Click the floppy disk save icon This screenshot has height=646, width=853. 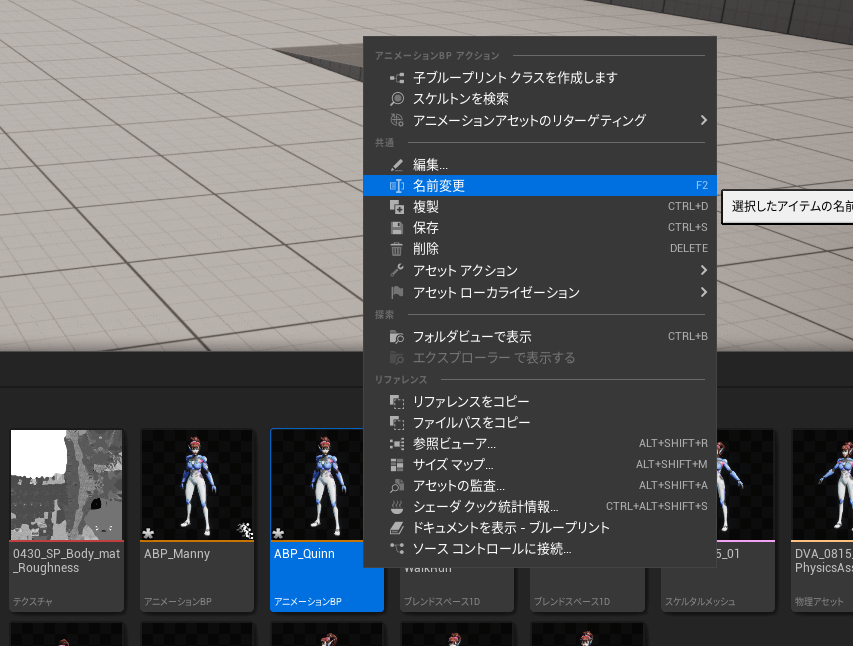point(396,228)
